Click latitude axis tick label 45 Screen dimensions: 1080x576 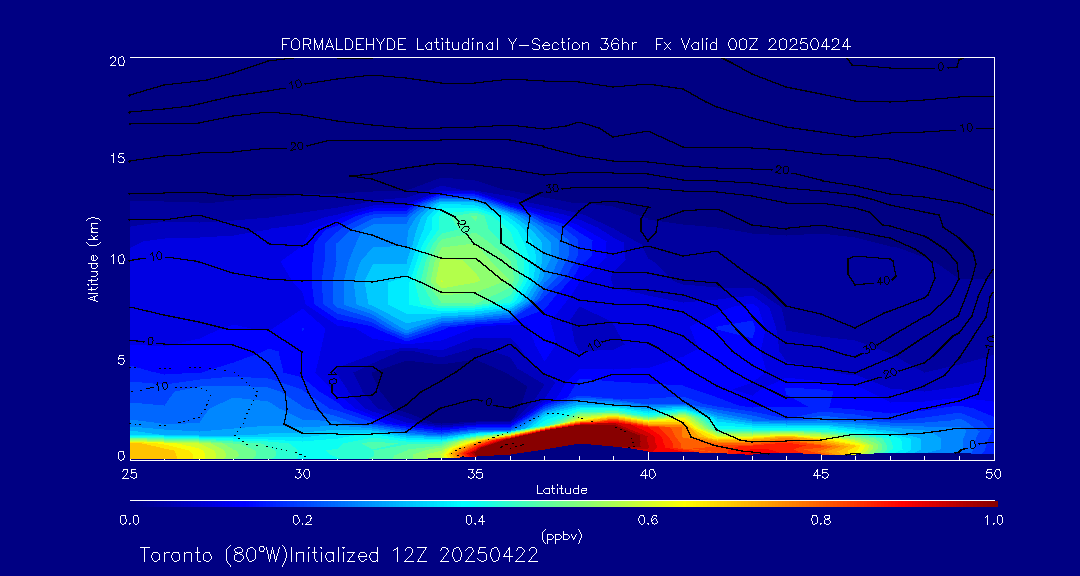click(821, 473)
